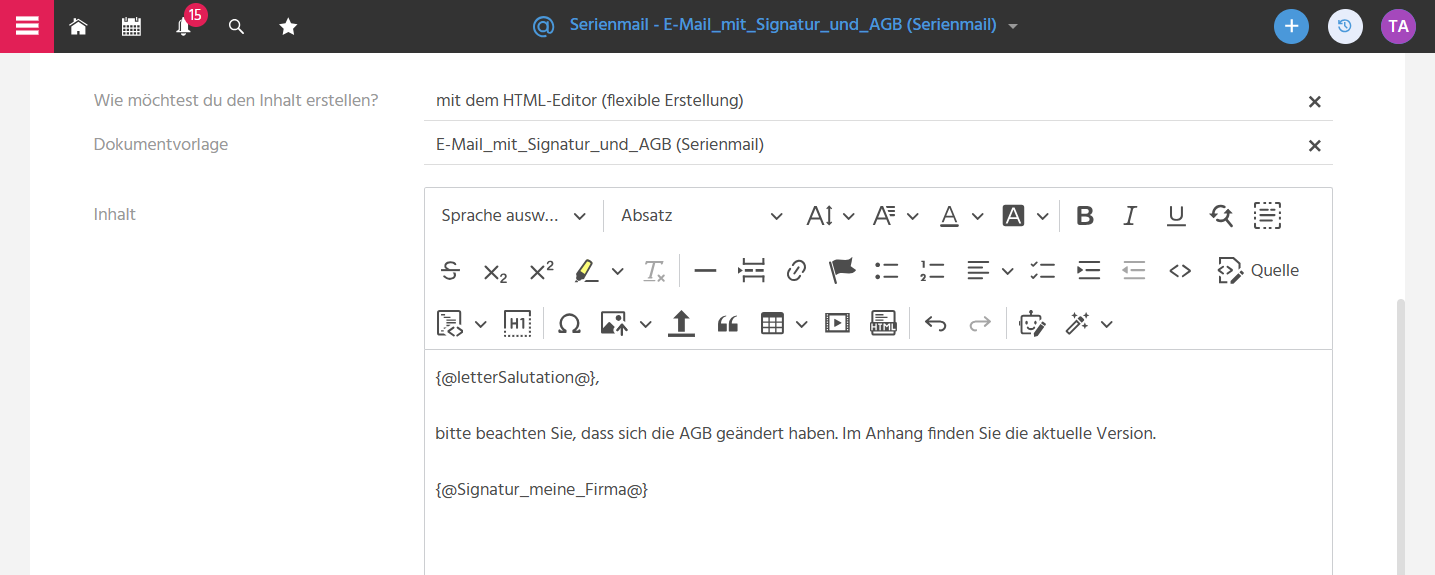Screen dimensions: 1435x575
Task: Open font background color dropdown
Action: (x=1025, y=215)
